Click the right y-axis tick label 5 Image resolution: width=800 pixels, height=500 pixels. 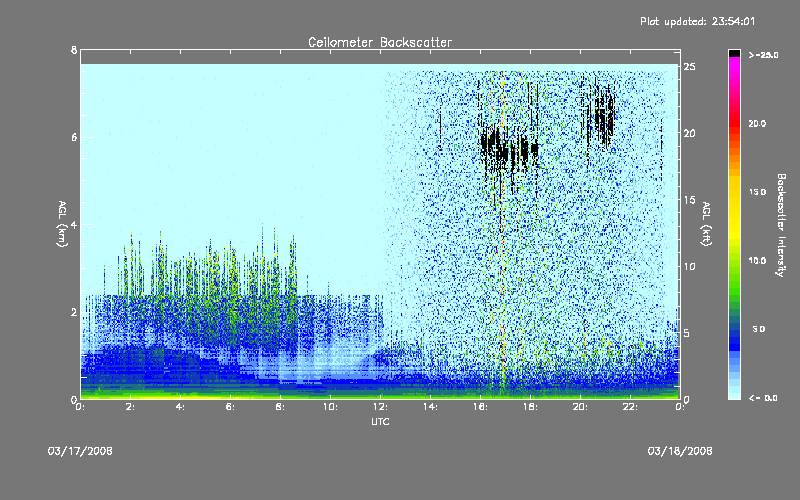pos(687,333)
